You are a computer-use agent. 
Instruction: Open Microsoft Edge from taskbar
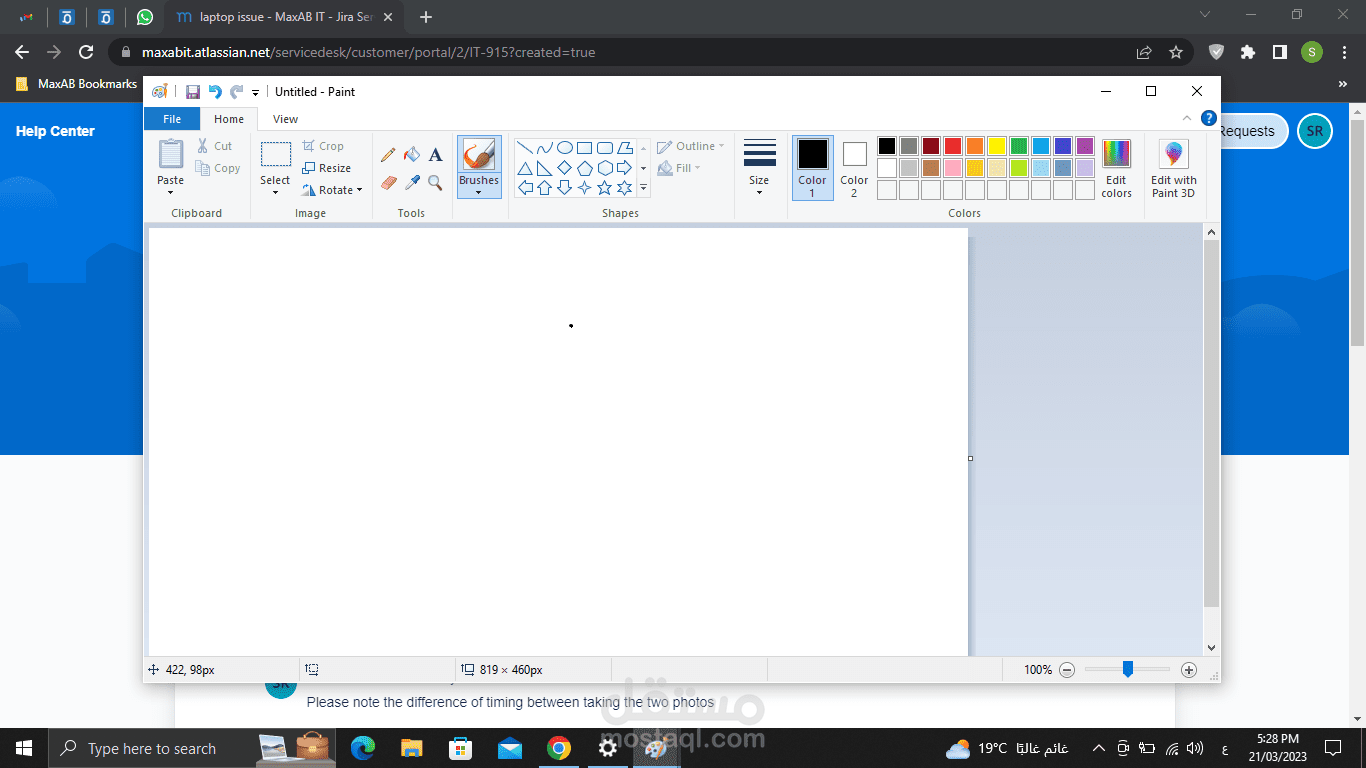[363, 748]
